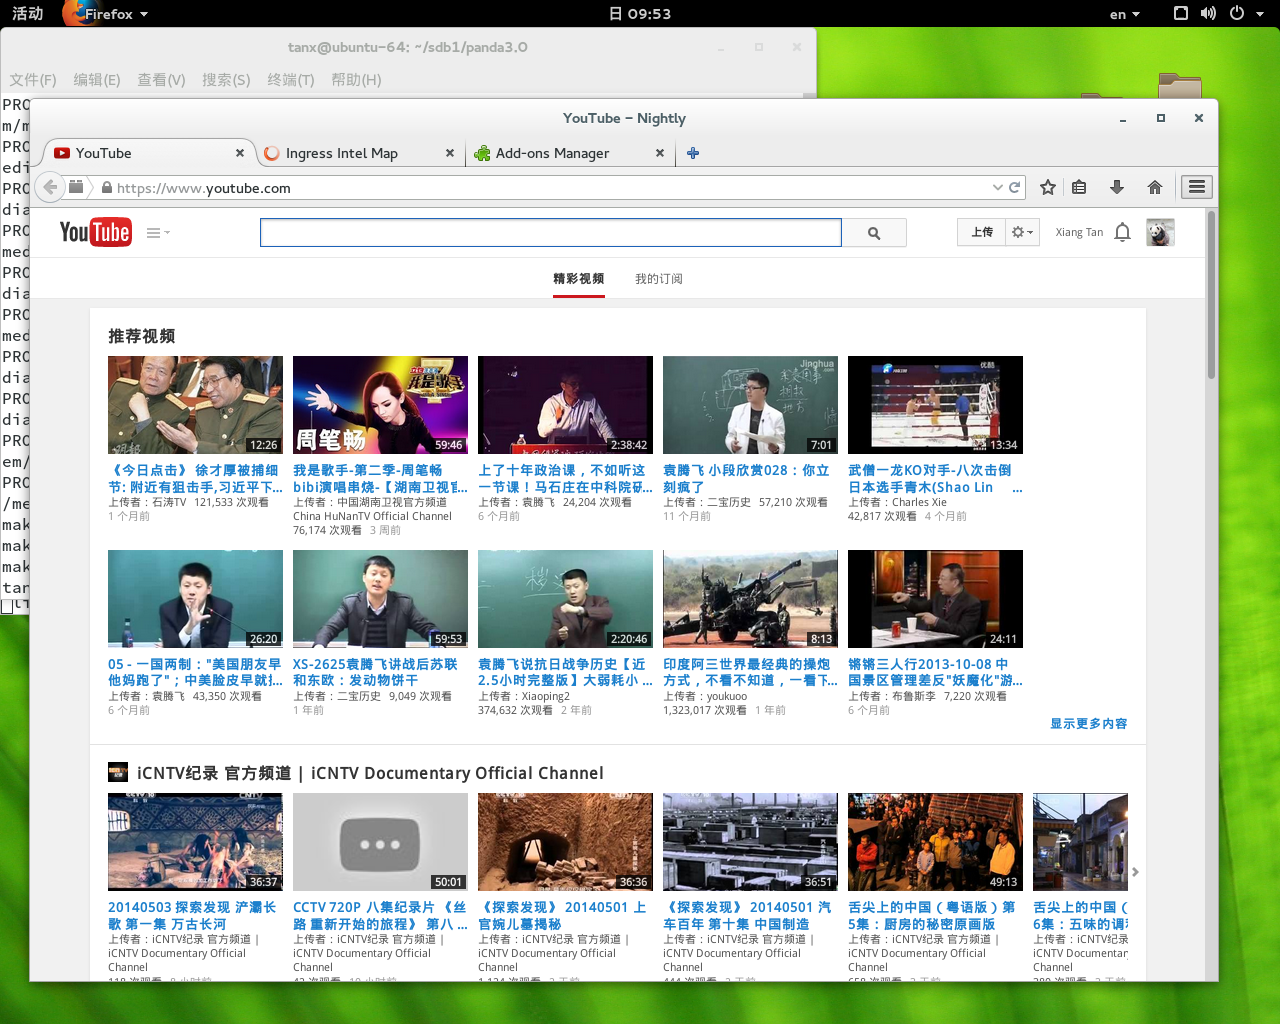Click the volume speaker icon in top bar
This screenshot has height=1024, width=1280.
pyautogui.click(x=1208, y=13)
